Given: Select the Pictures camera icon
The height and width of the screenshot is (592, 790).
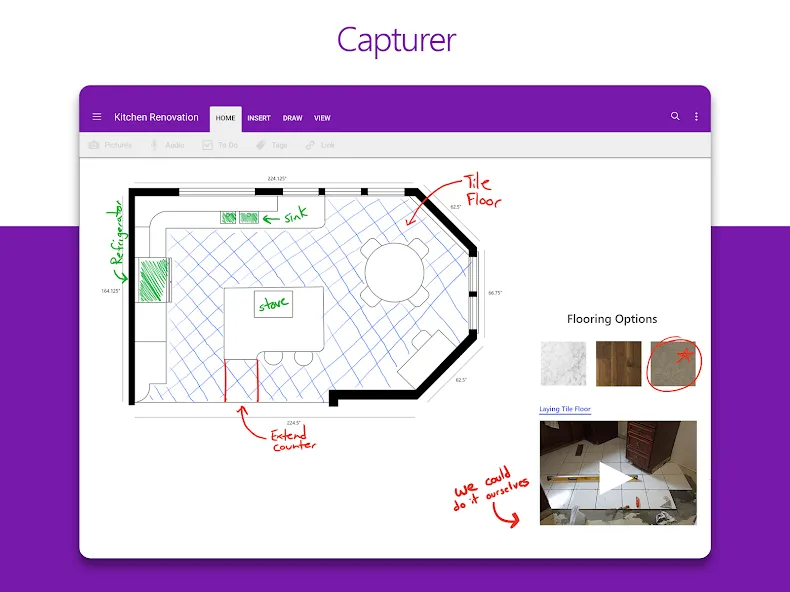Looking at the screenshot, I should (94, 145).
